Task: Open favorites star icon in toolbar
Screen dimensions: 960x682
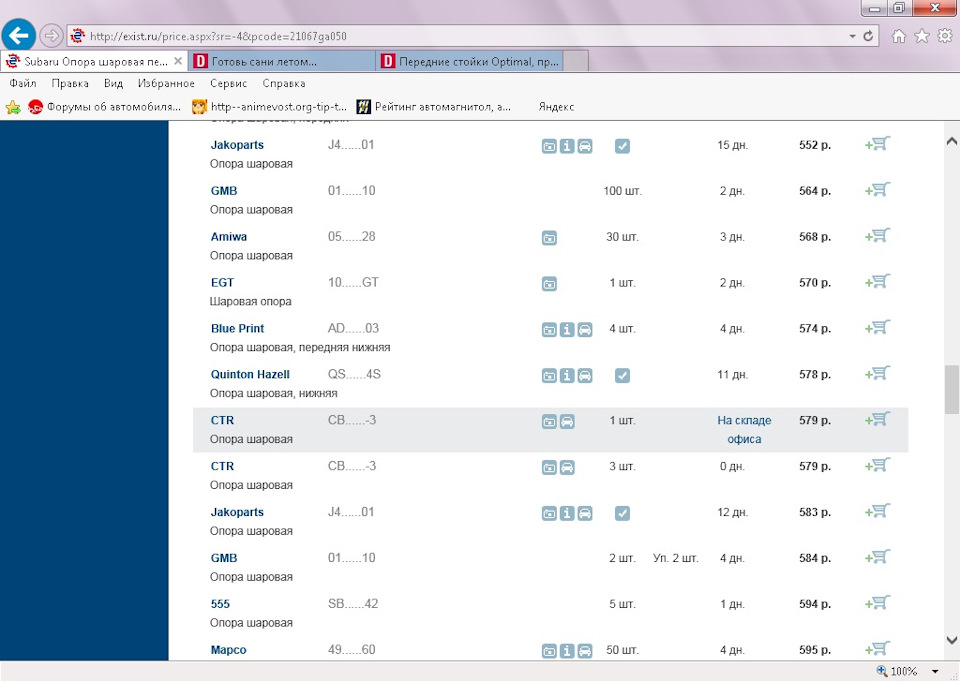Action: coord(921,36)
